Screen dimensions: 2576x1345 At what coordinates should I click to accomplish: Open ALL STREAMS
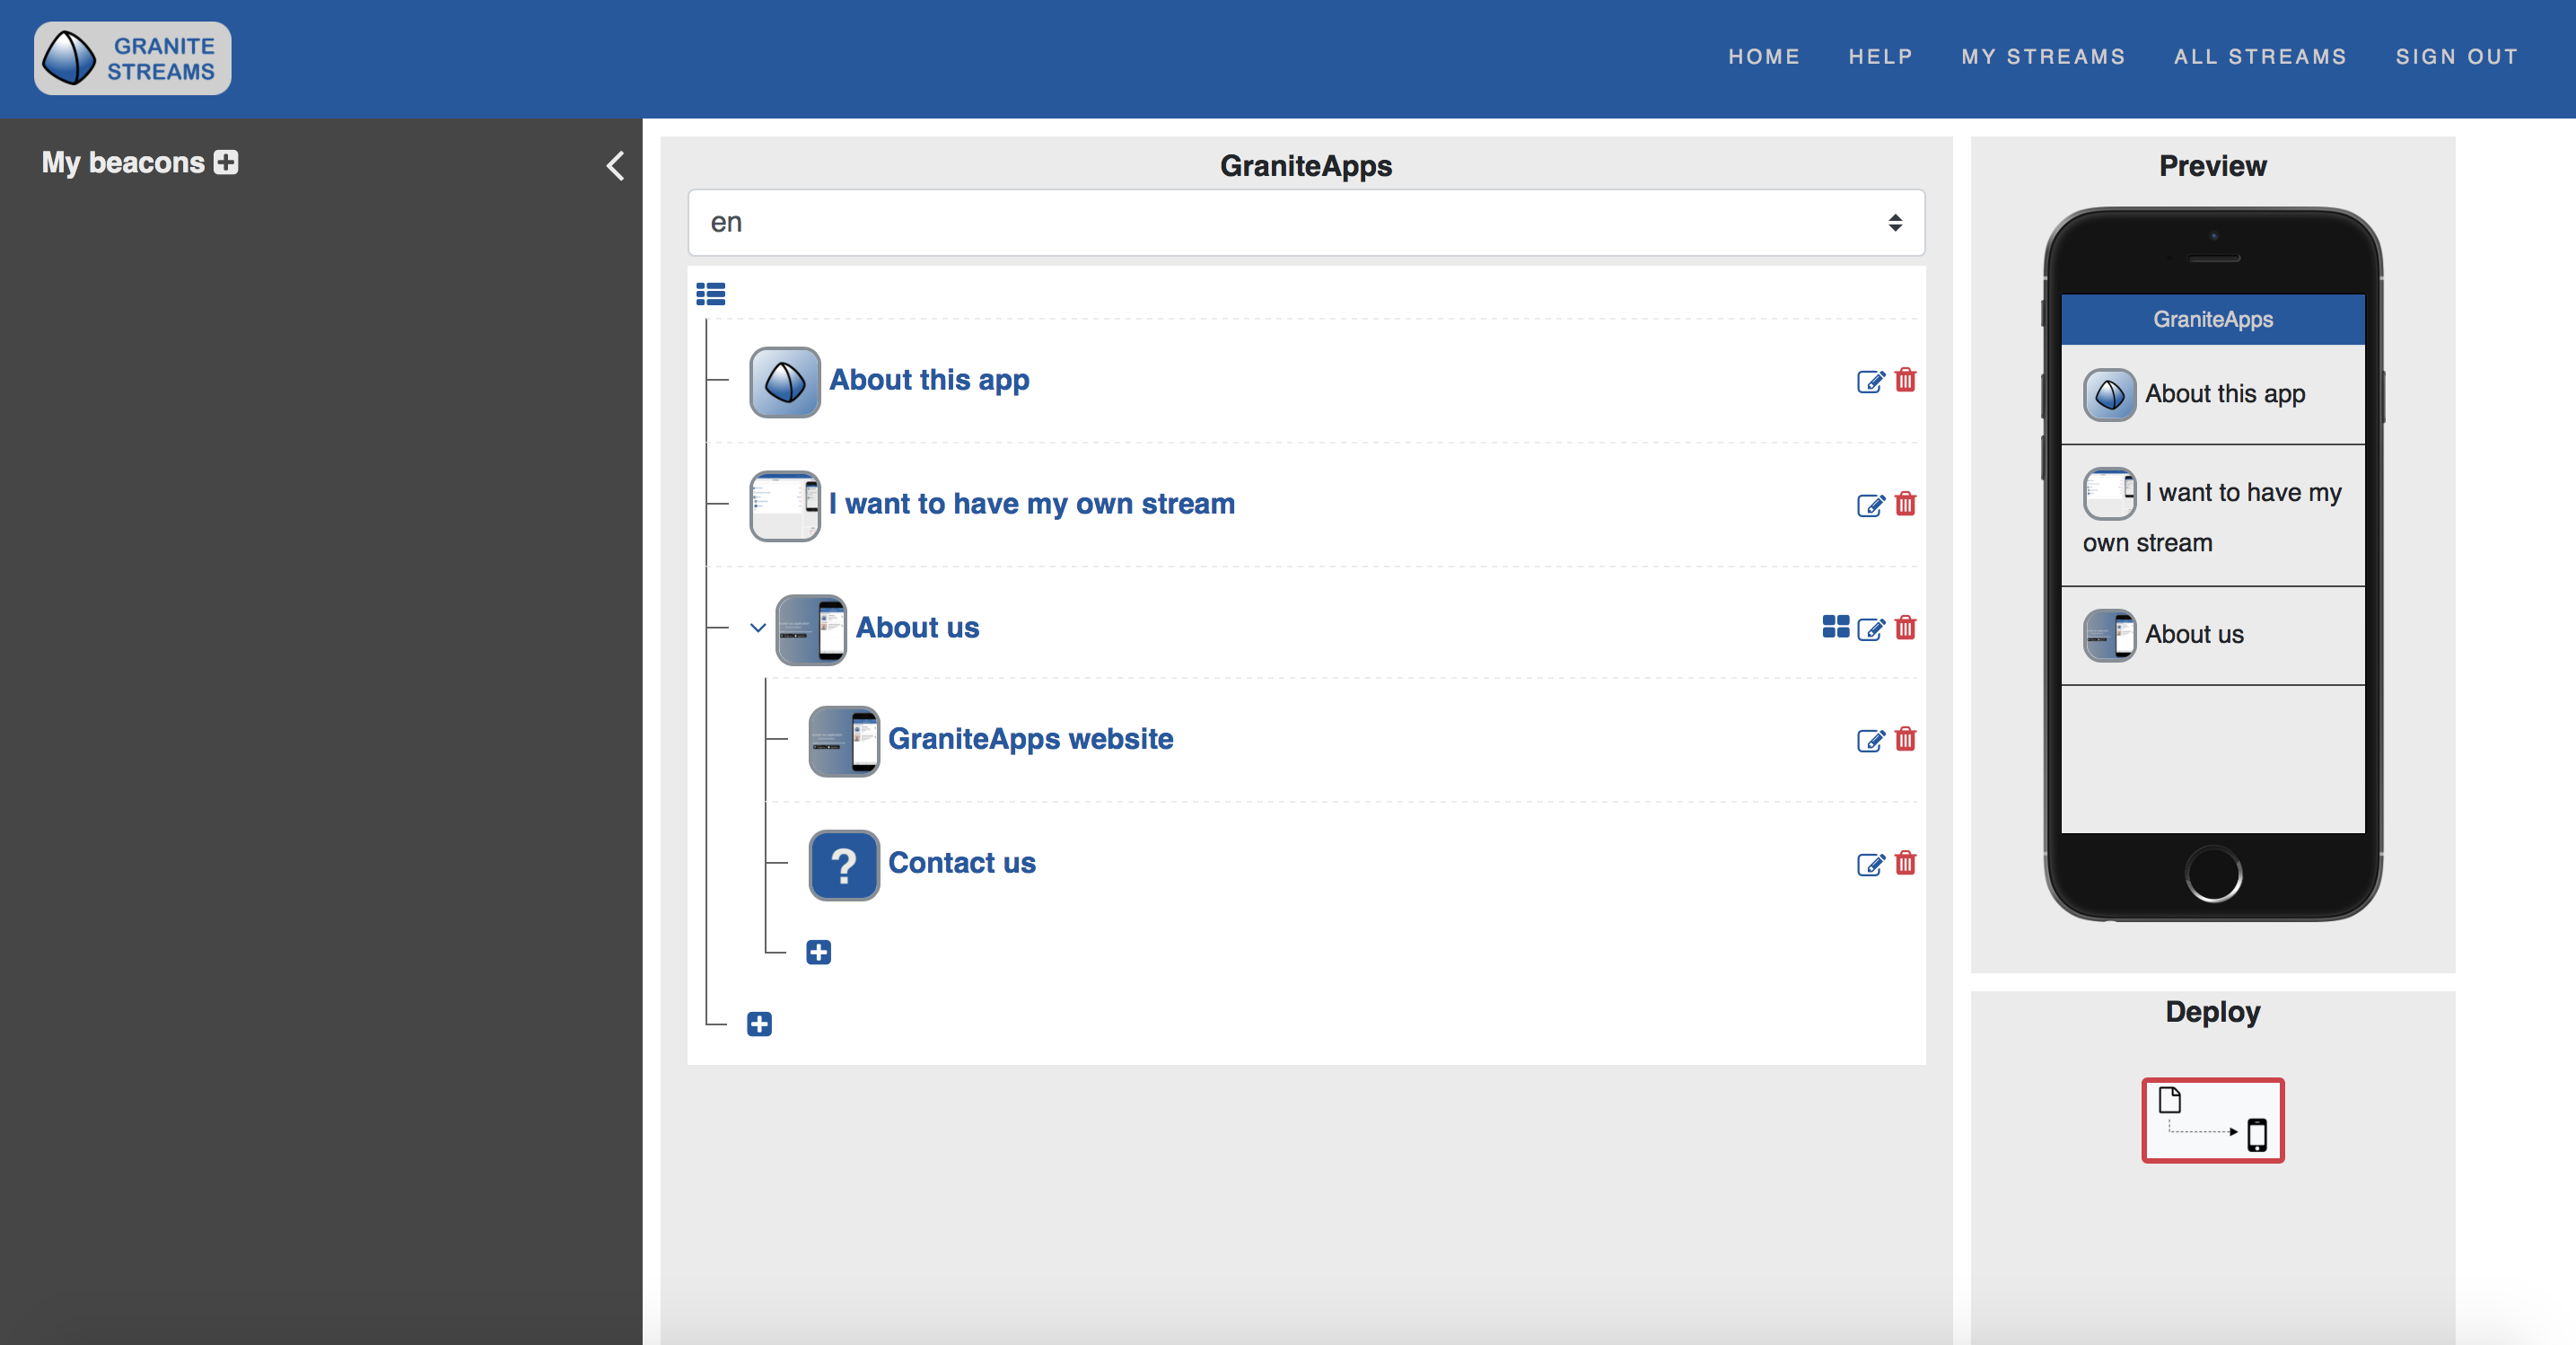point(2260,57)
